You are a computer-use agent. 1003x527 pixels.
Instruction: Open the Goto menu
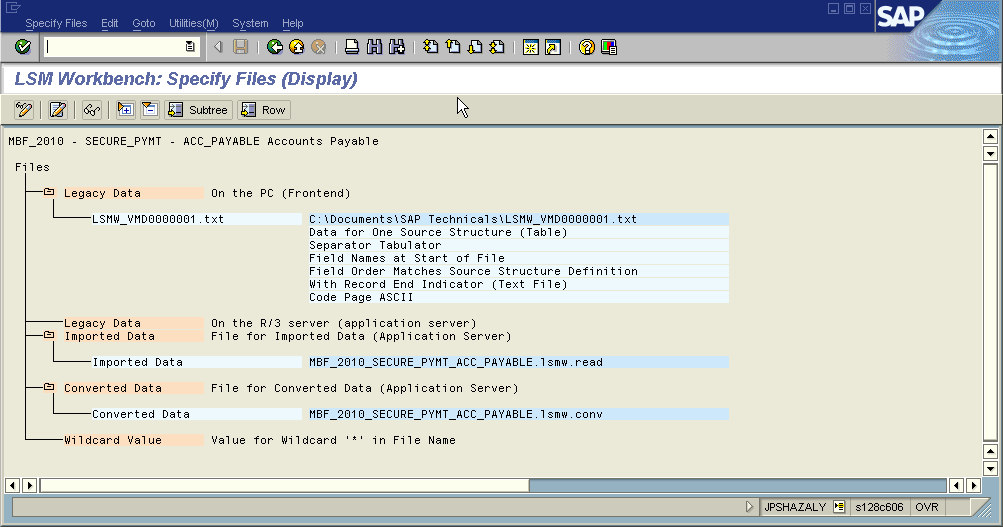[x=144, y=23]
